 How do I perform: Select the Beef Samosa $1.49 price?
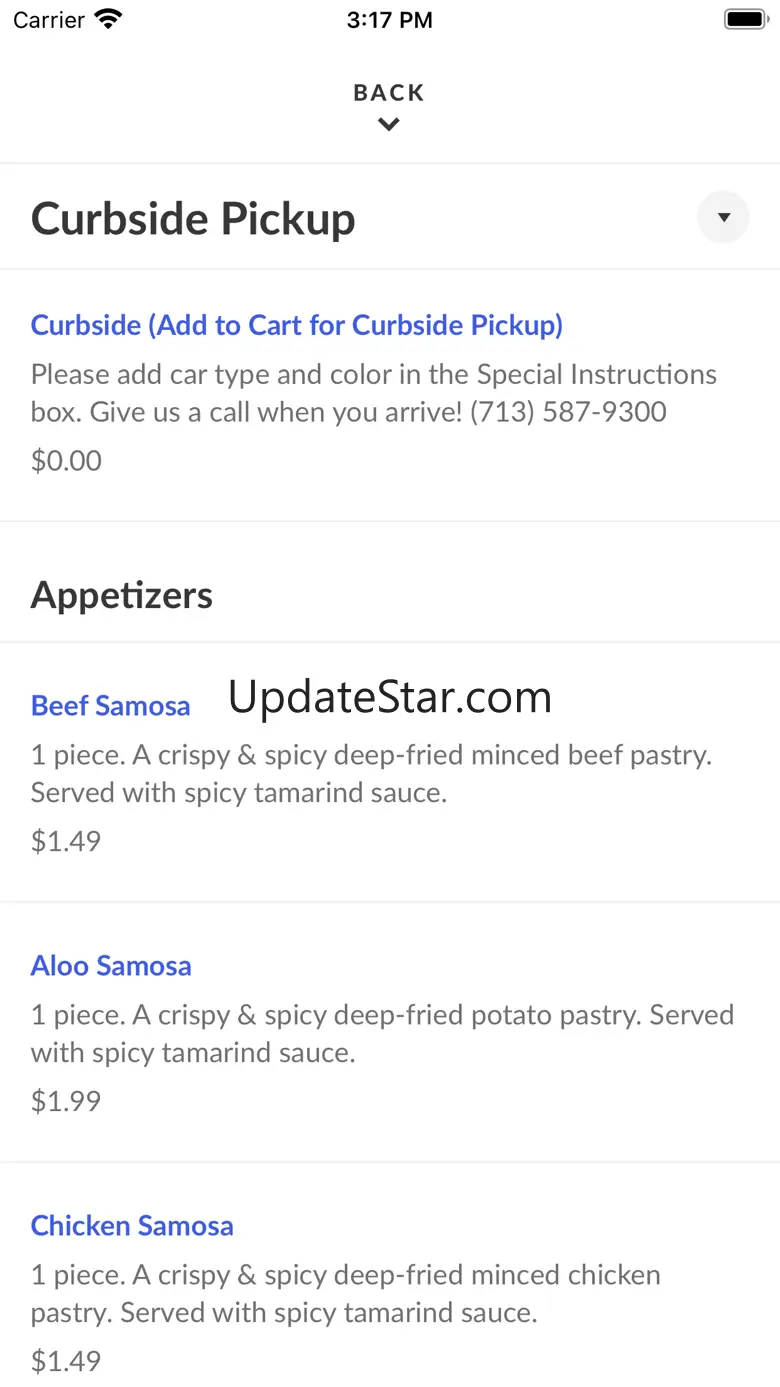[66, 841]
